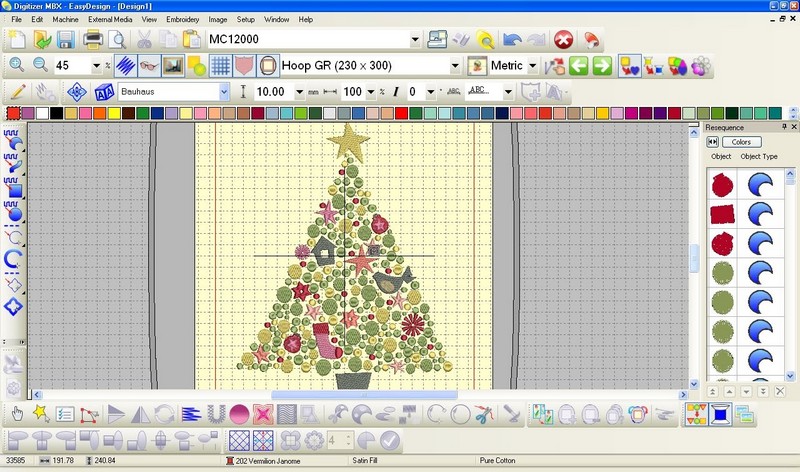The width and height of the screenshot is (800, 472).
Task: Click the green left arrow icon
Action: 579,66
